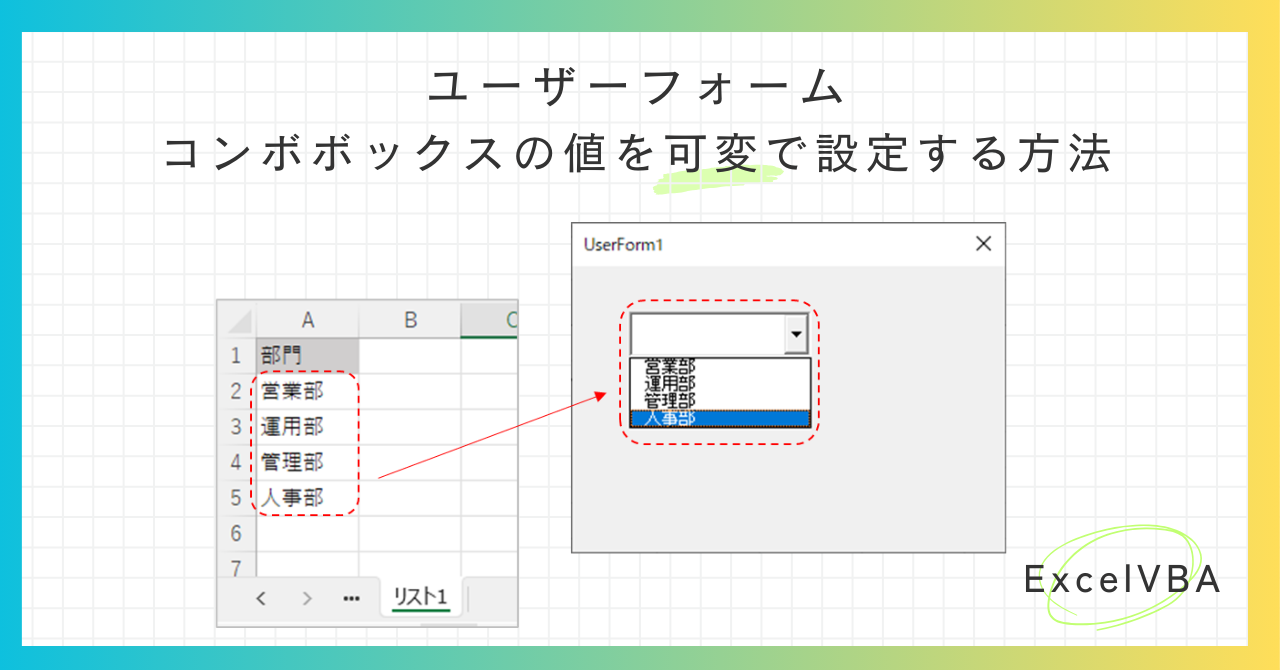Select column B header

(410, 320)
